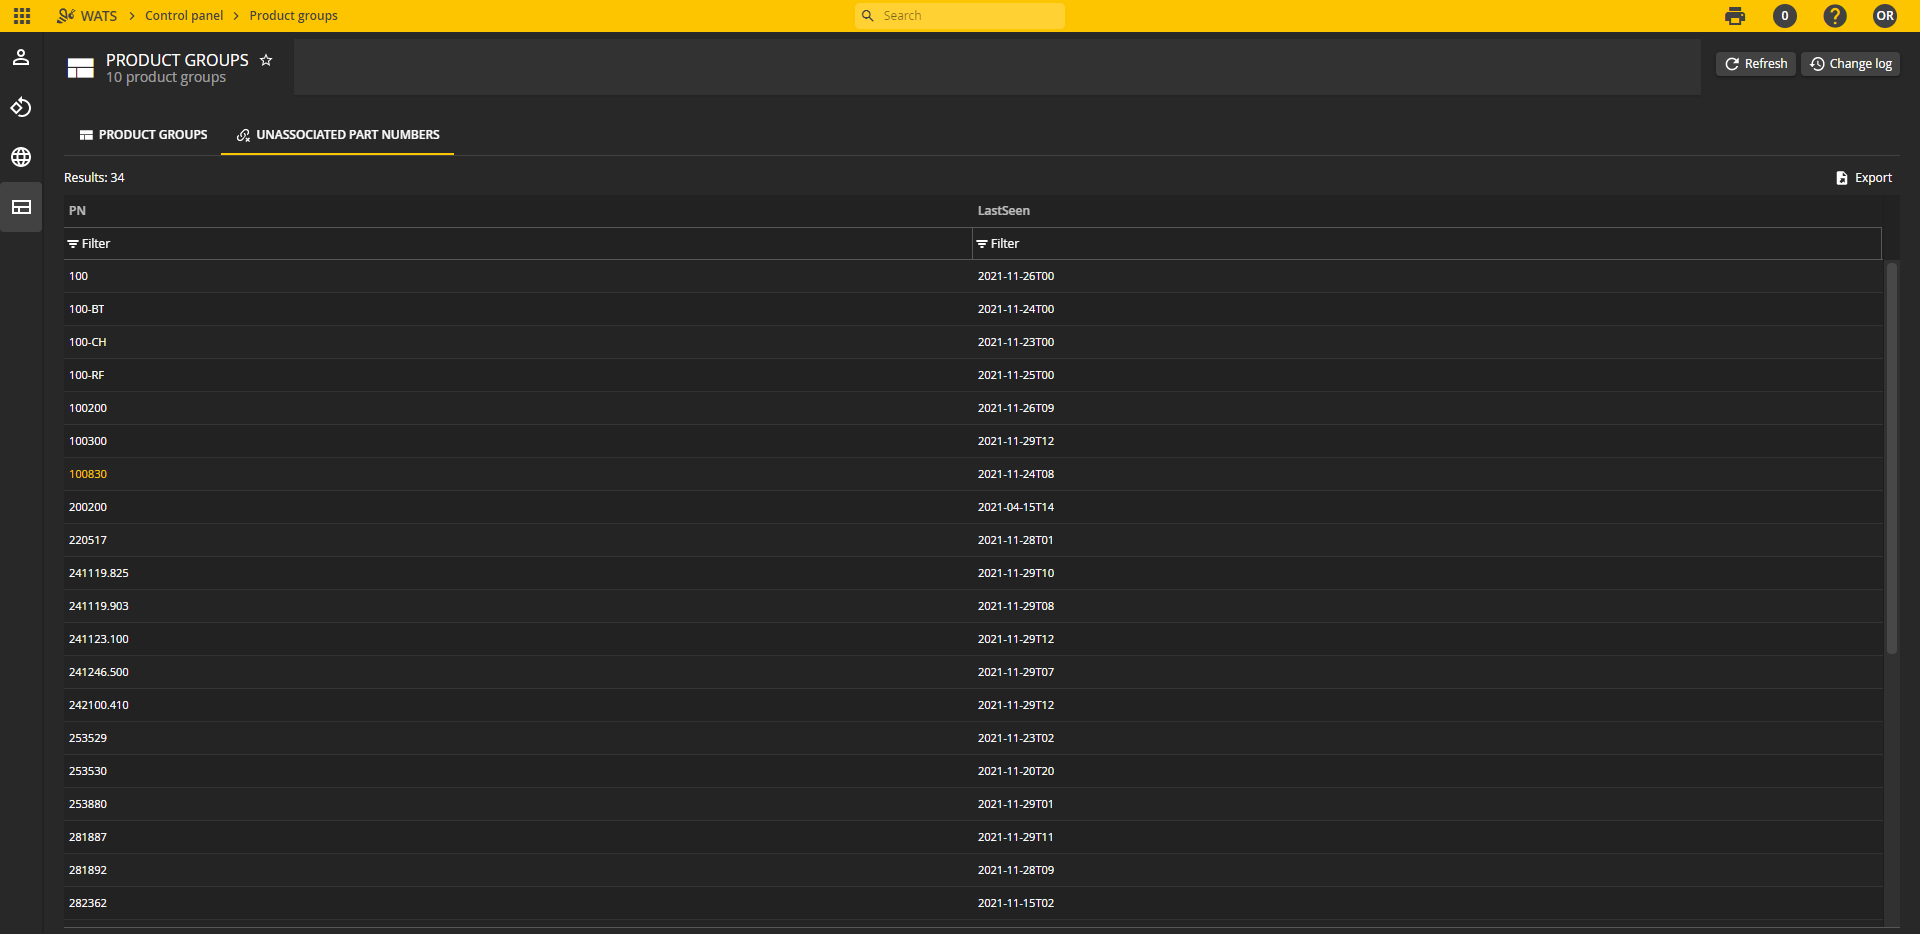Sort by the PN column header
Screen dimensions: 1920x934
click(x=77, y=211)
